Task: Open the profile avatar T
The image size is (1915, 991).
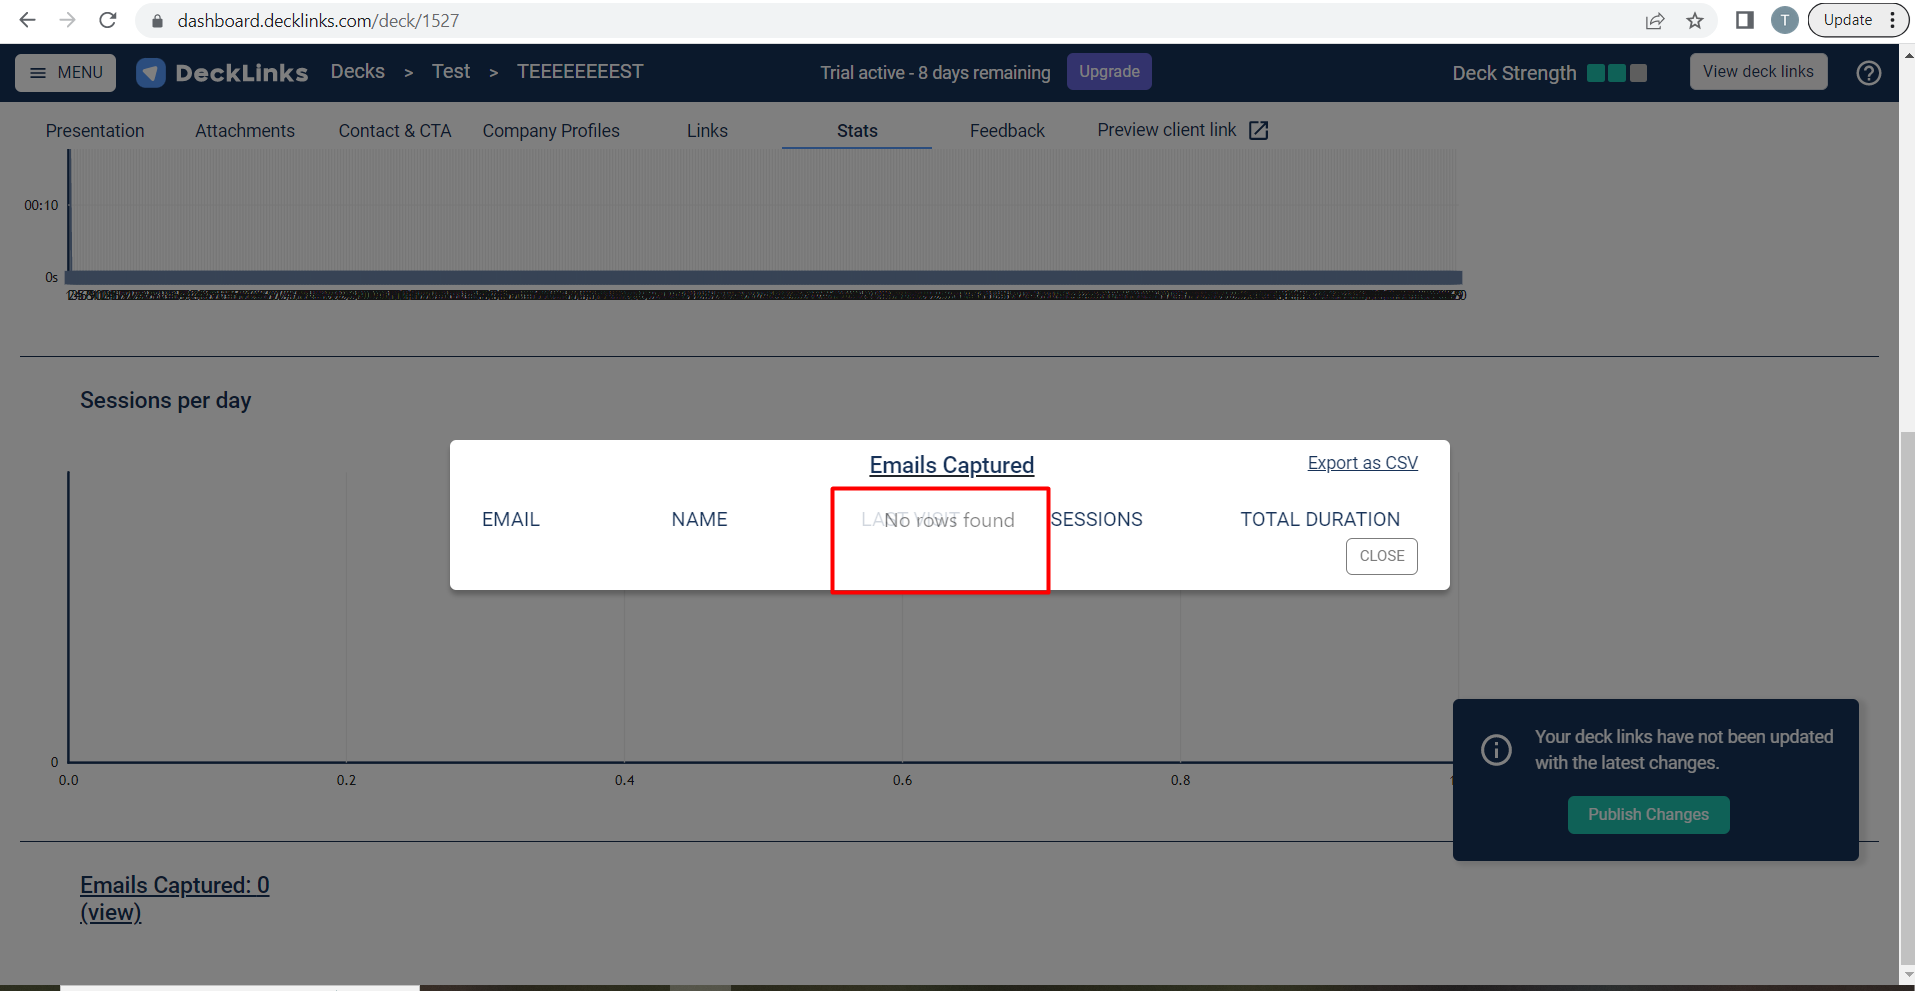Action: pyautogui.click(x=1785, y=20)
